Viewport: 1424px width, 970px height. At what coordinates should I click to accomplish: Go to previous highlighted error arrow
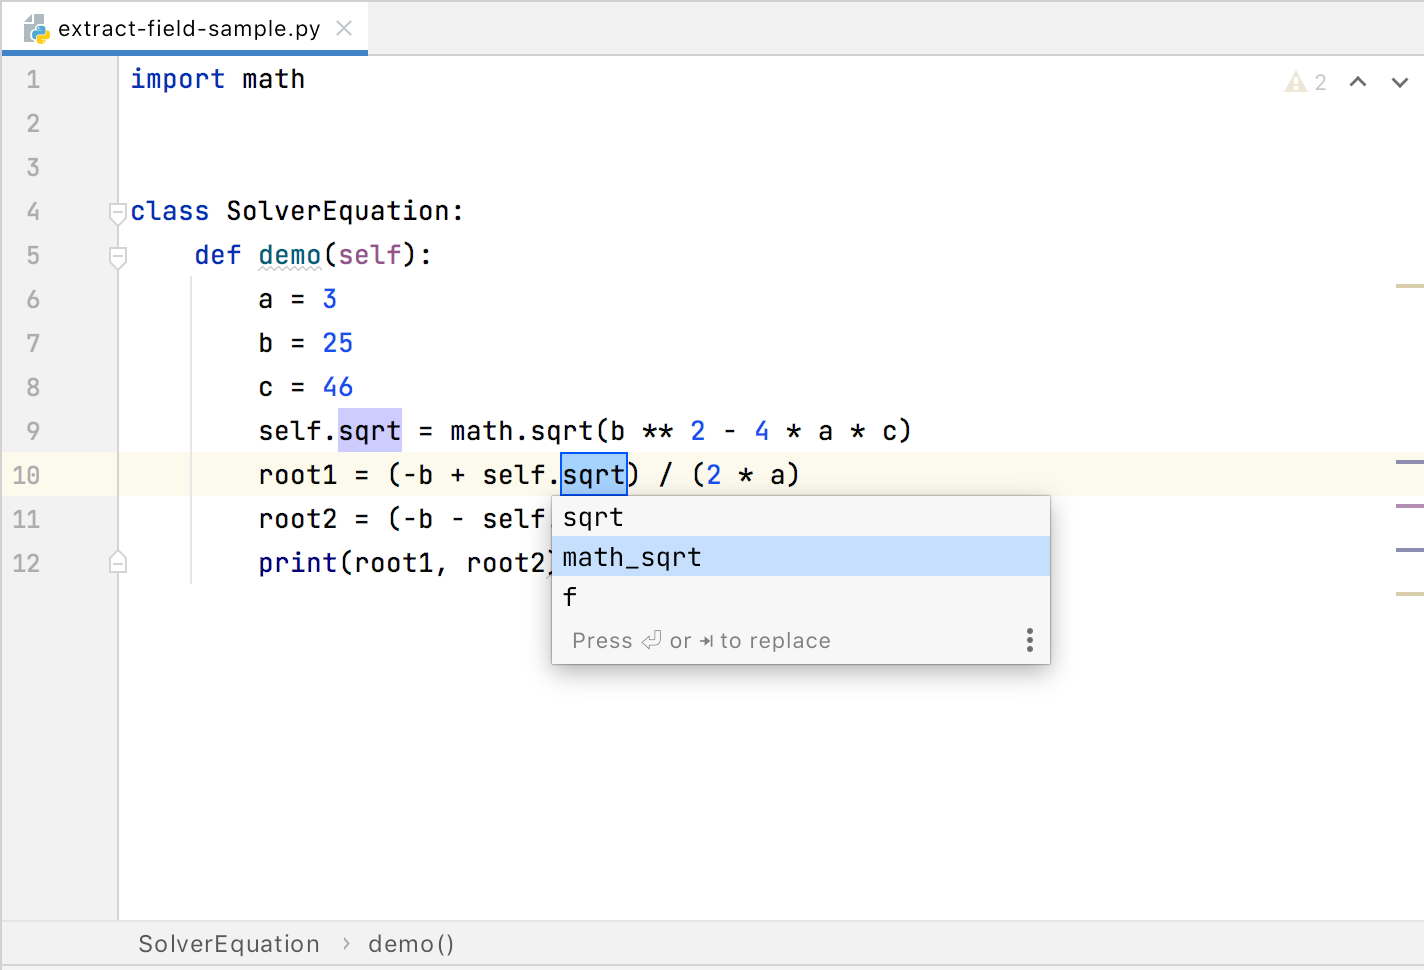pyautogui.click(x=1358, y=82)
